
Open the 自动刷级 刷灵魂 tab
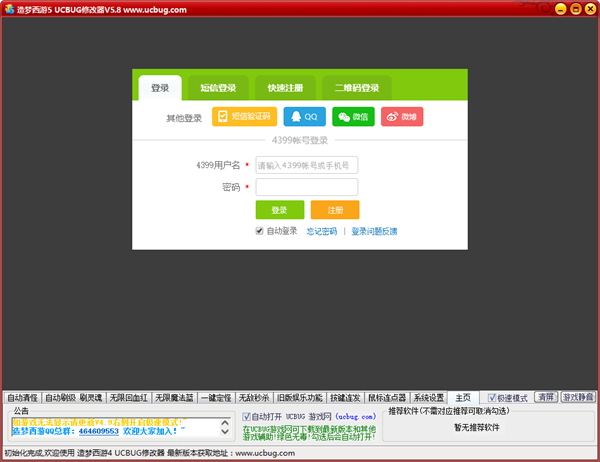point(74,398)
